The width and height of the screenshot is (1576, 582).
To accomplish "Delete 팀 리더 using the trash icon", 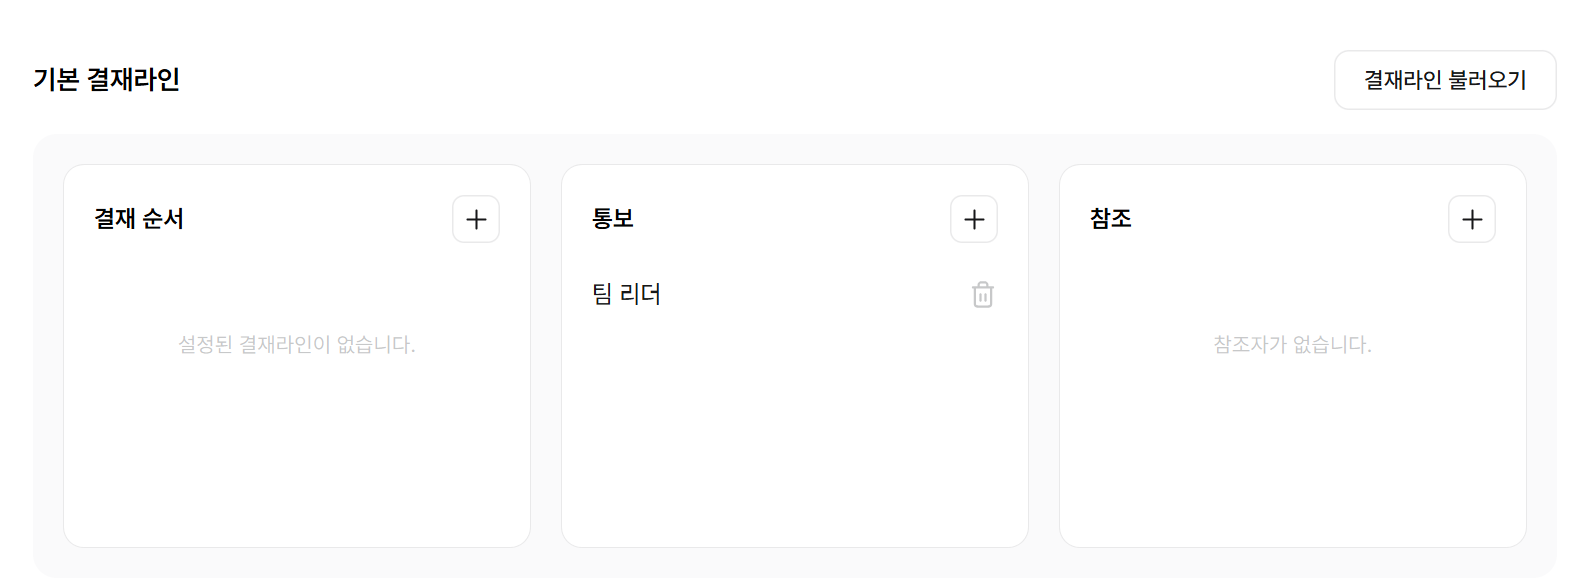I will click(x=983, y=295).
